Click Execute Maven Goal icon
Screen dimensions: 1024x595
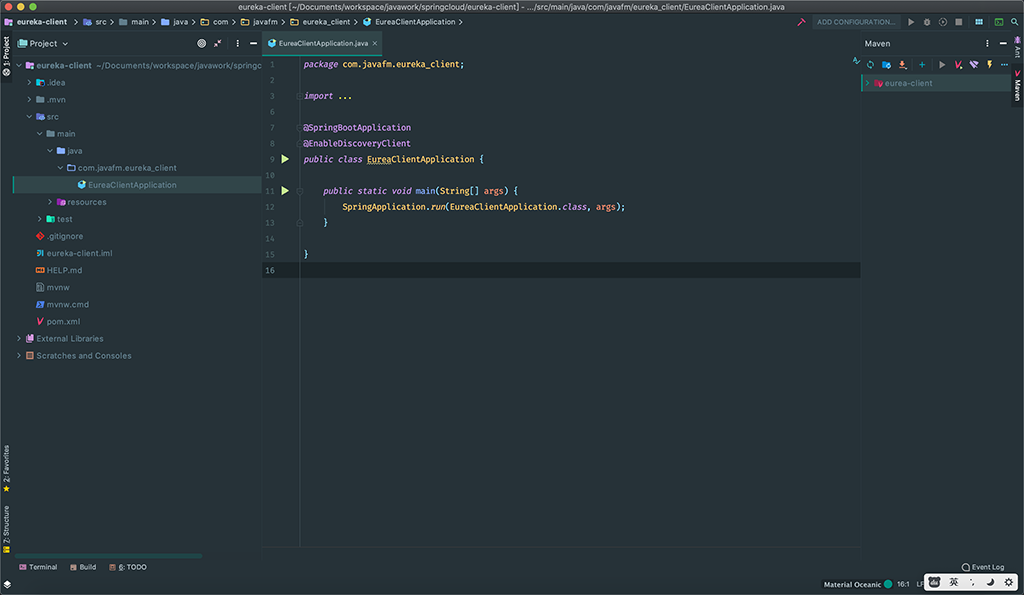click(x=958, y=64)
